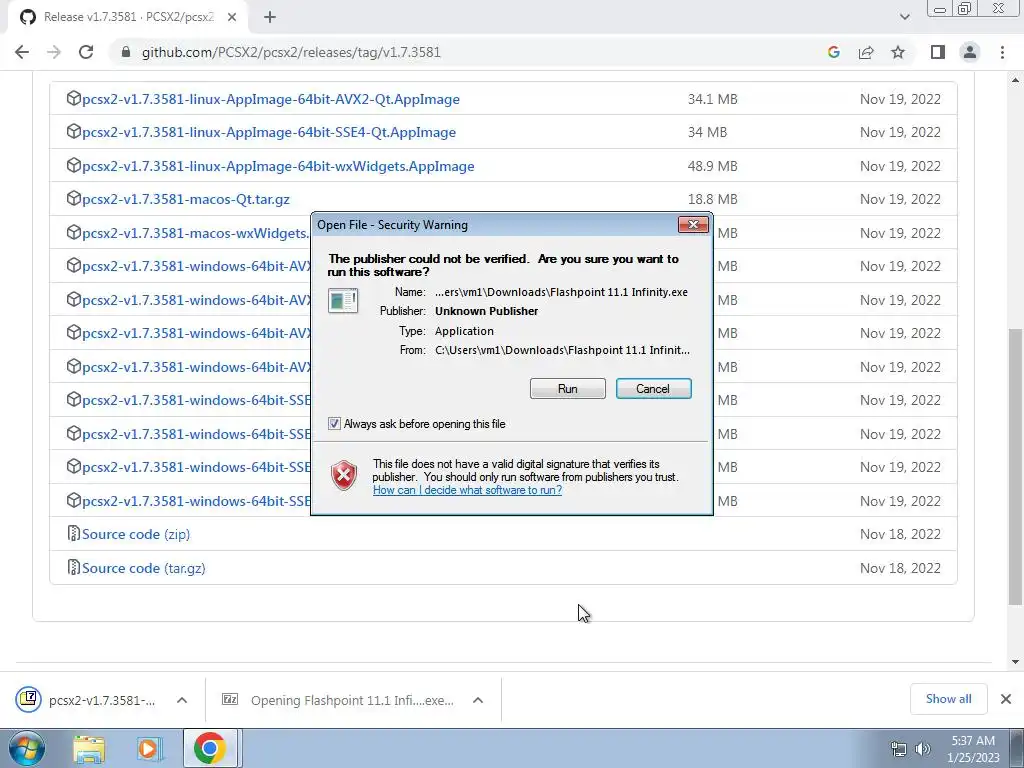The width and height of the screenshot is (1024, 768).
Task: Open 'How can I decide what software to run?' link
Action: click(467, 490)
